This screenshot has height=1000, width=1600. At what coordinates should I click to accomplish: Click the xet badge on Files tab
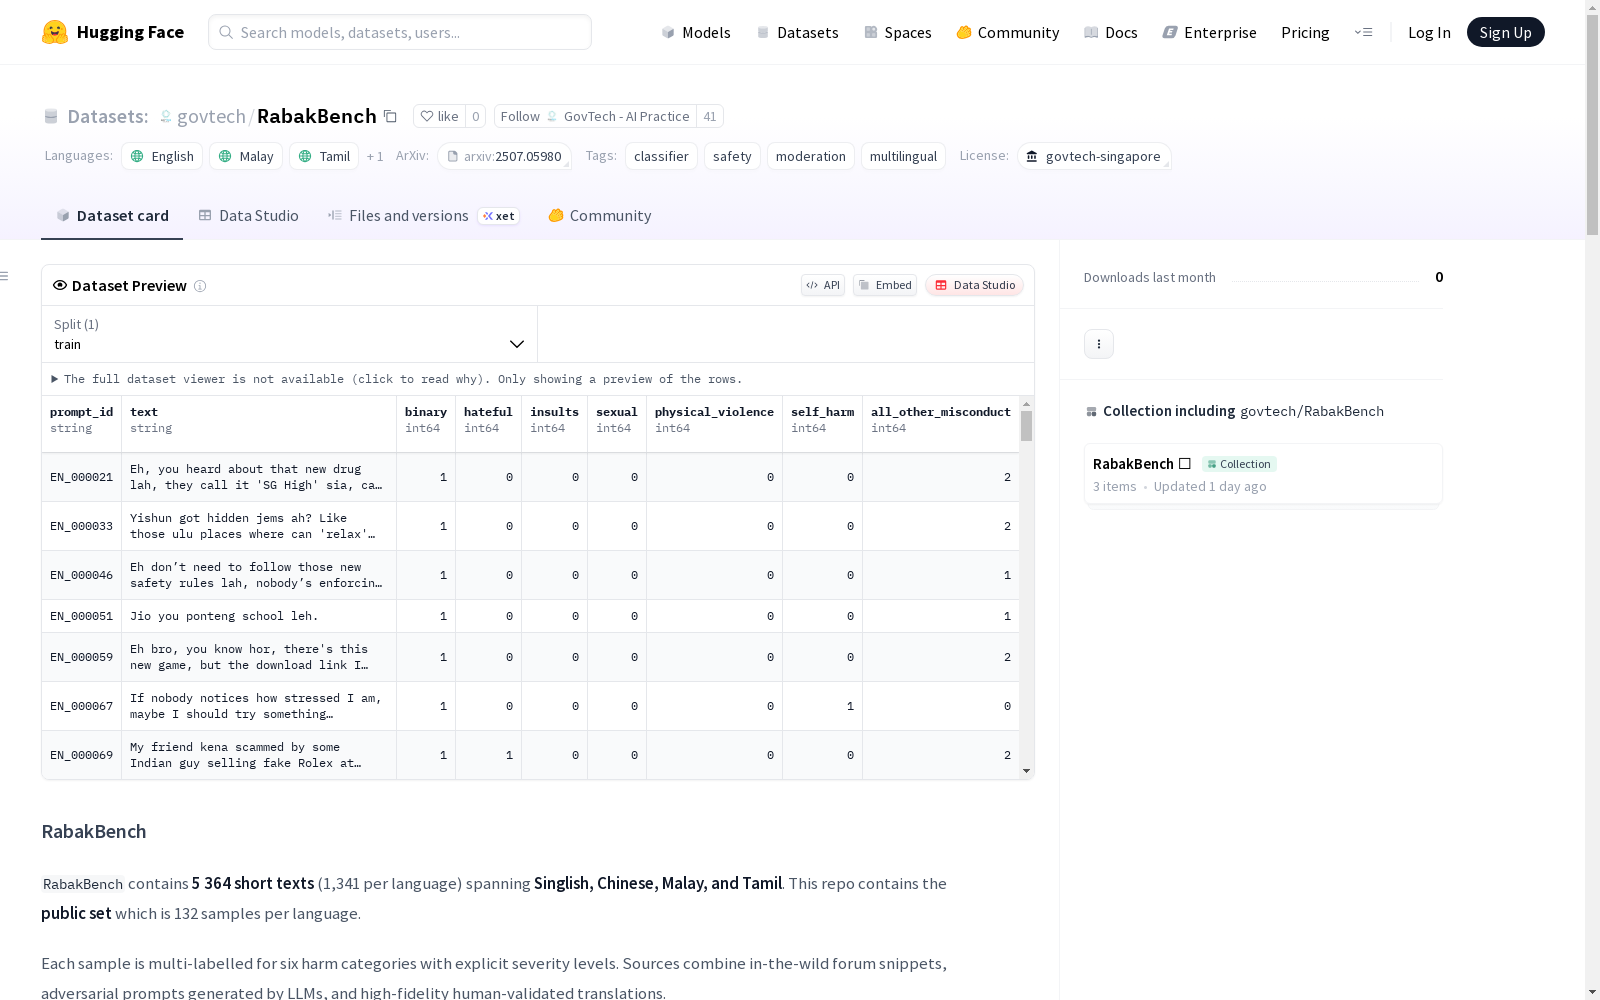click(x=499, y=216)
